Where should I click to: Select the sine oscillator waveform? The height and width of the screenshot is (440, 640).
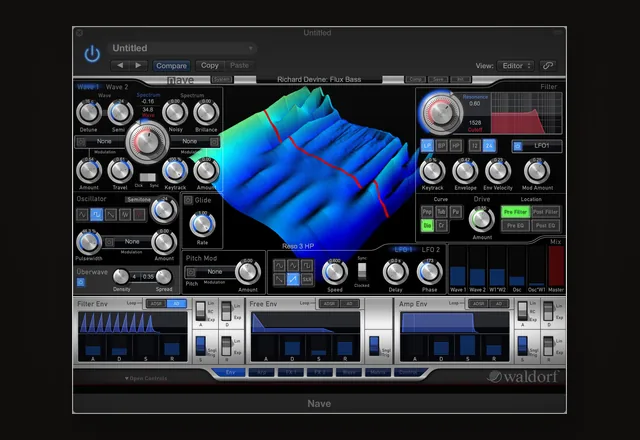[x=82, y=214]
